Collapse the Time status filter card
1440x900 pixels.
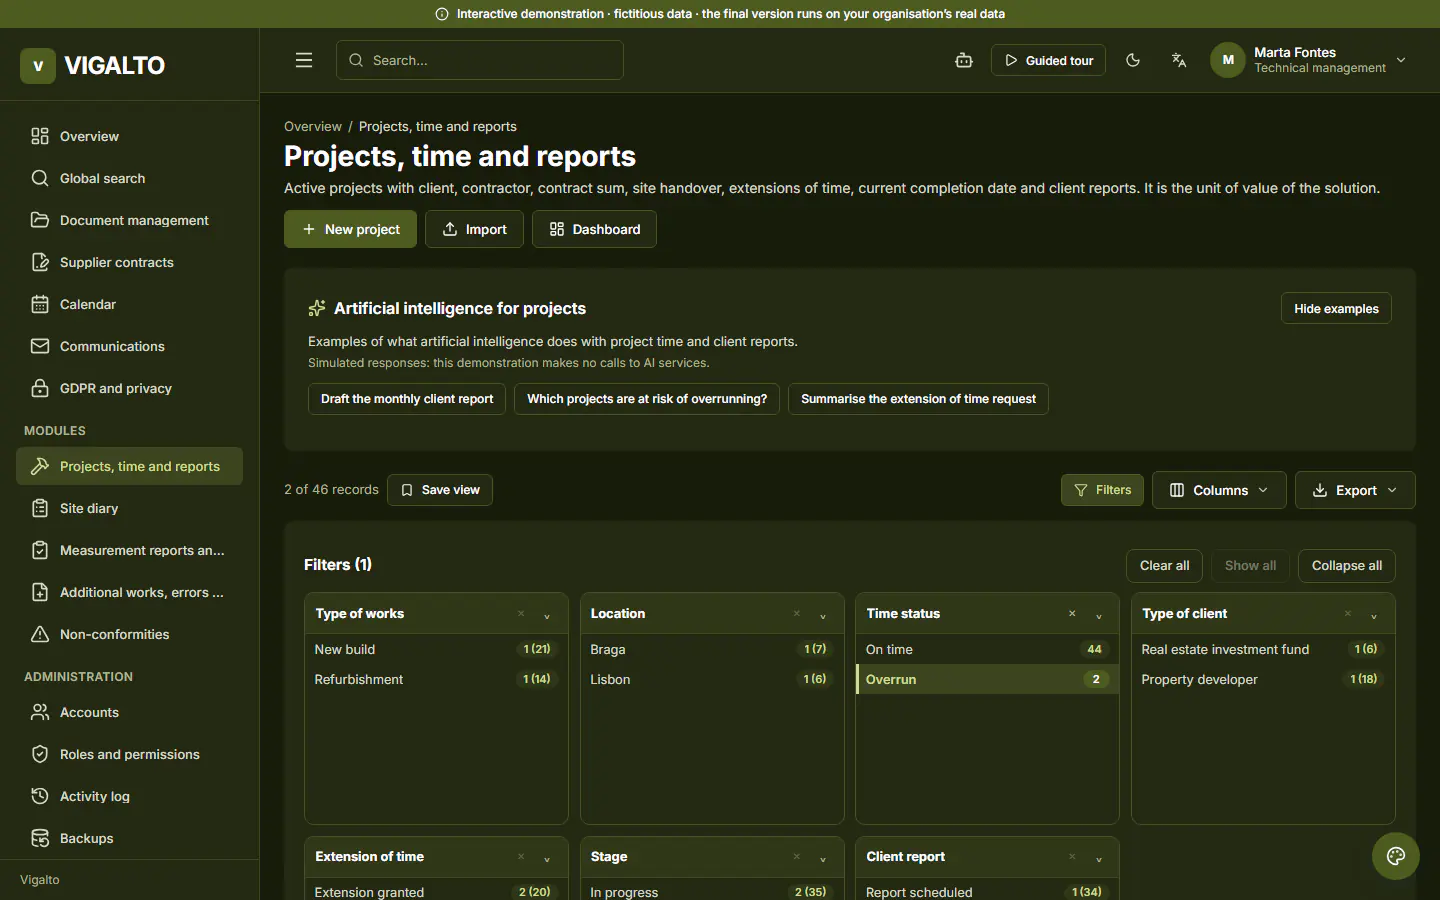1099,615
